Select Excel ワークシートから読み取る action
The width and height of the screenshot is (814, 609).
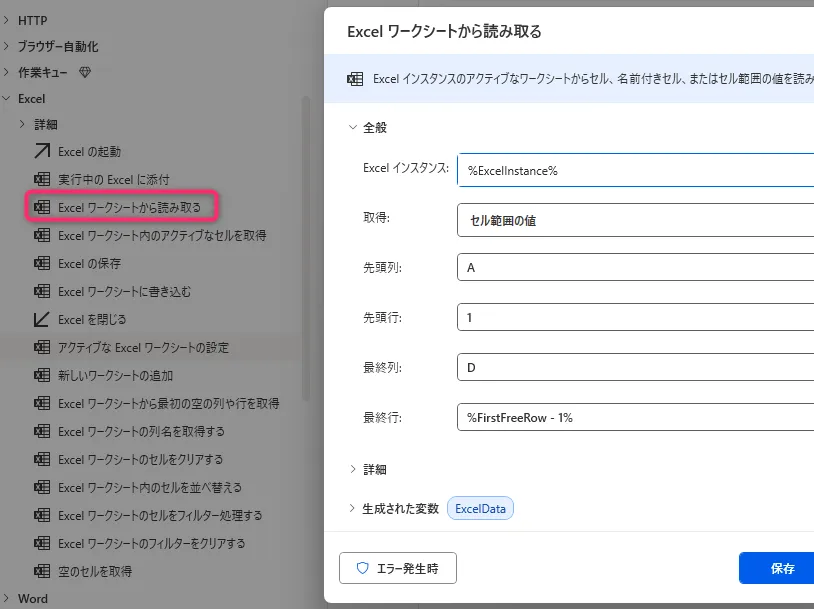point(129,208)
